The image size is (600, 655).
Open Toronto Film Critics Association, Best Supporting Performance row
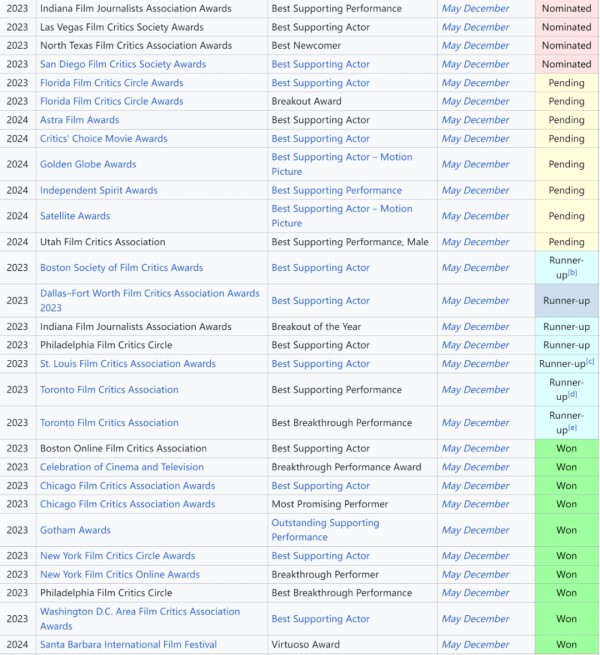(x=109, y=389)
